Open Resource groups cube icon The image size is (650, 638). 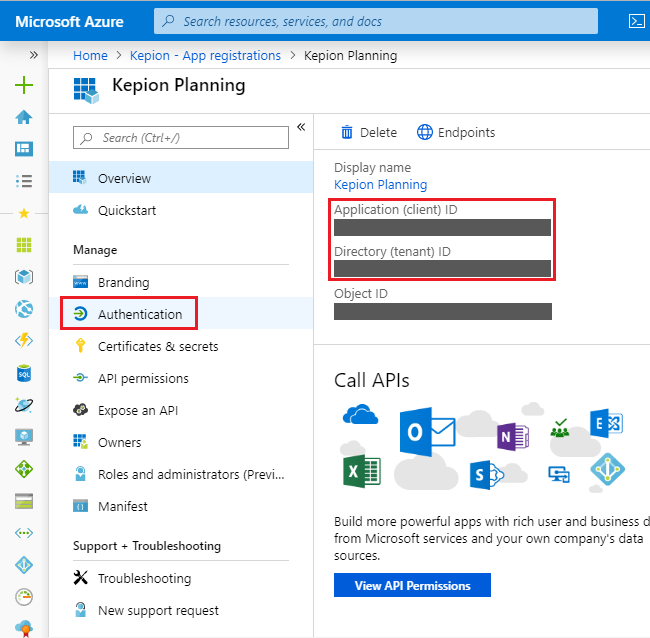pos(24,277)
